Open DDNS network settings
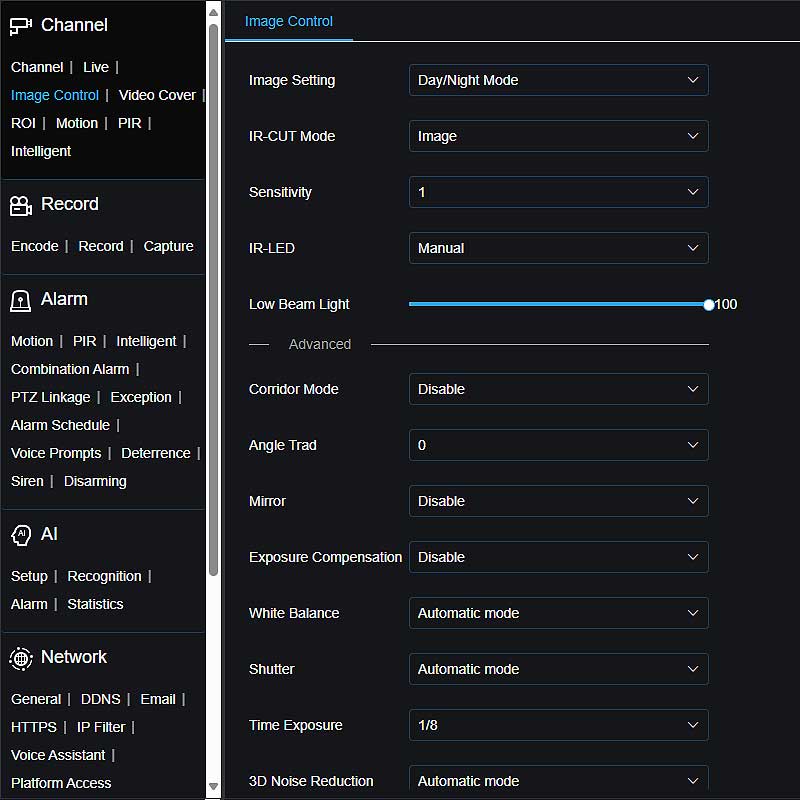This screenshot has width=800, height=800. coord(100,699)
